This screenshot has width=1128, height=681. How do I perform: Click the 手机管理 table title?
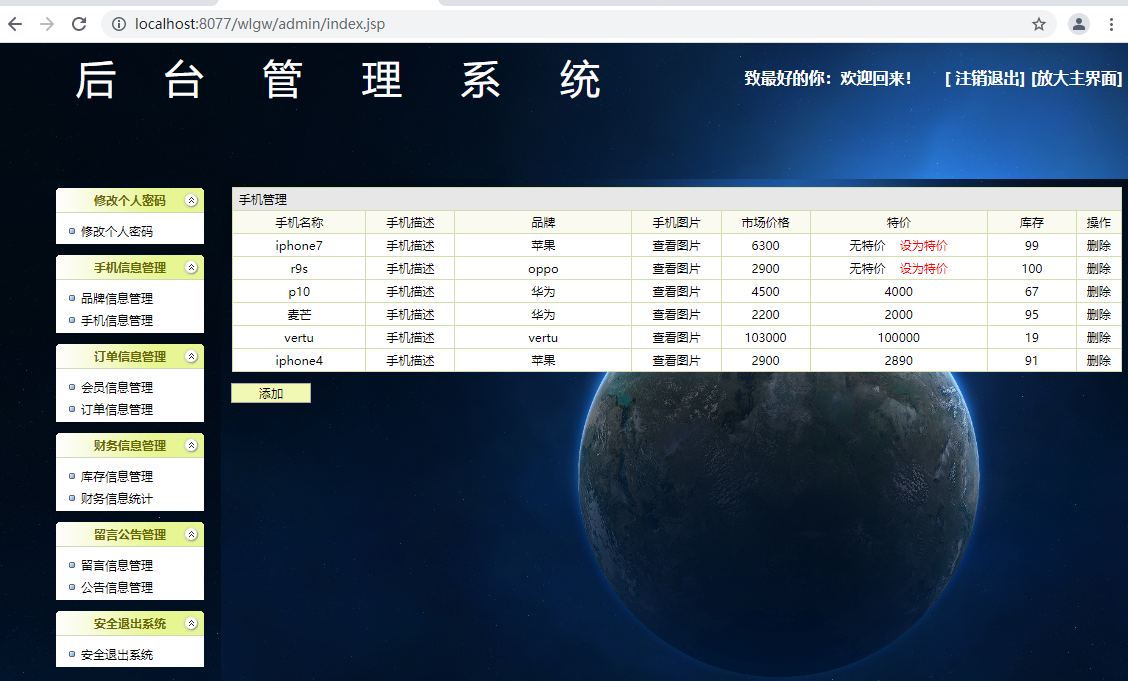click(x=263, y=200)
